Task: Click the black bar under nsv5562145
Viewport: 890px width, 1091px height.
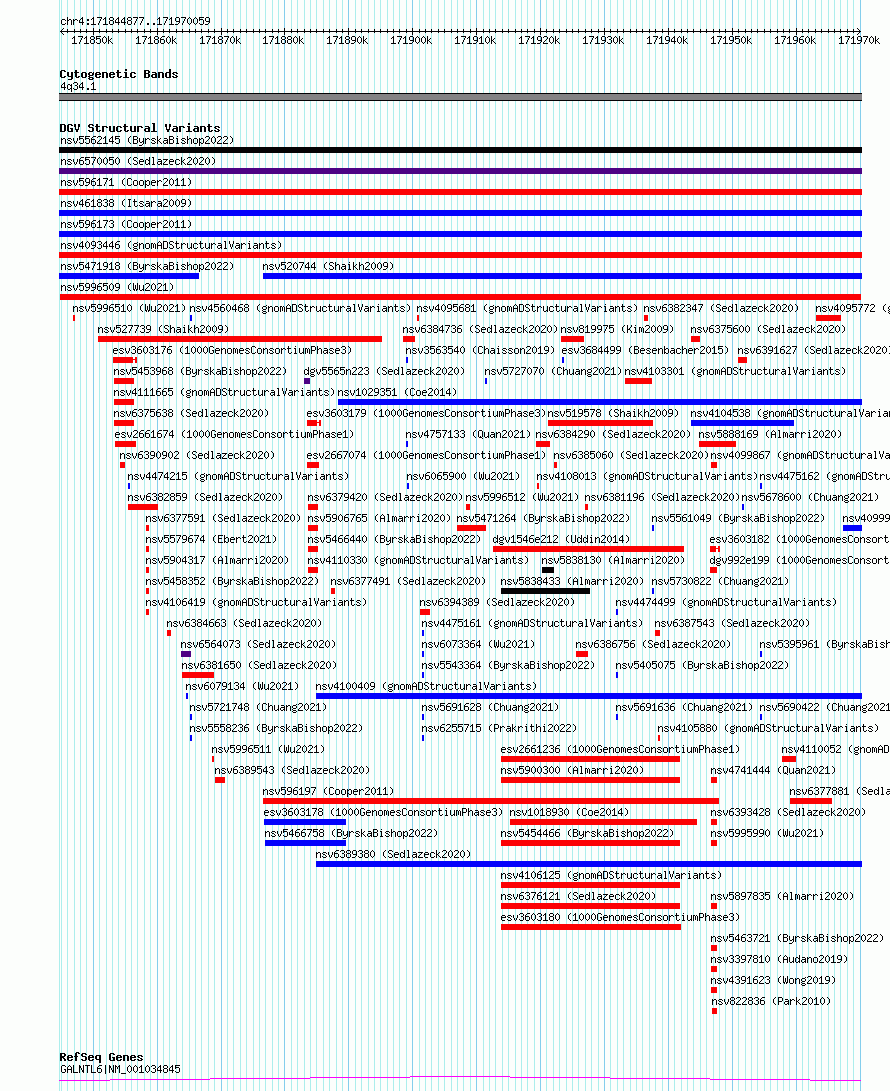Action: click(461, 150)
